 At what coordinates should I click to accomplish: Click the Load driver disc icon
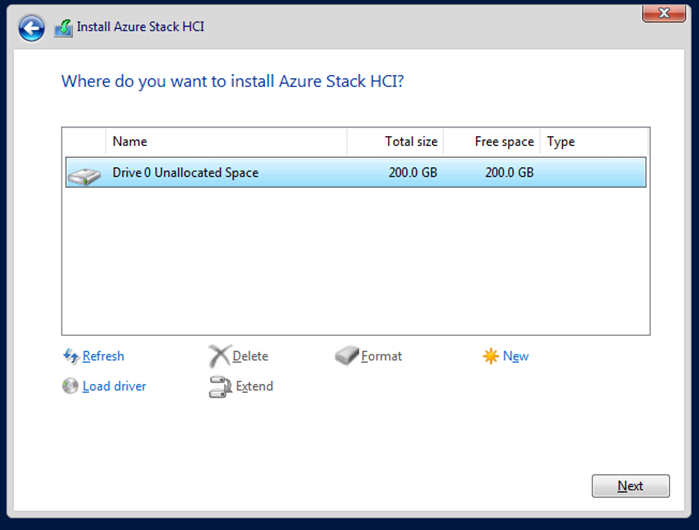click(x=70, y=386)
